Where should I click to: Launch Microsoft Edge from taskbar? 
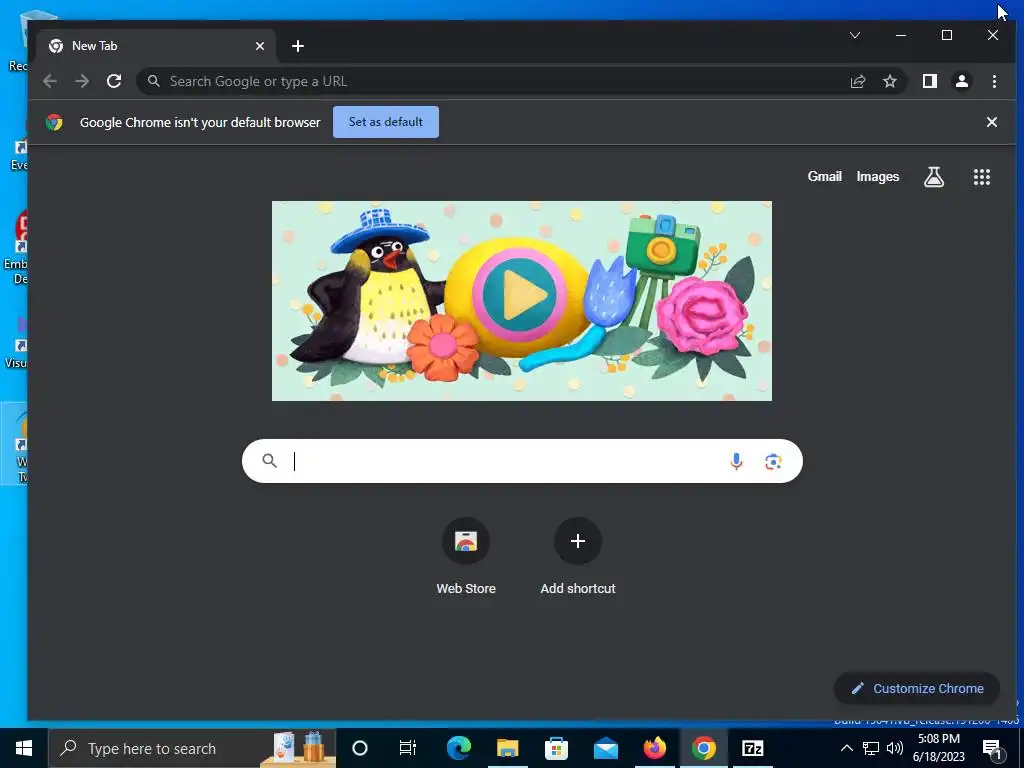458,748
